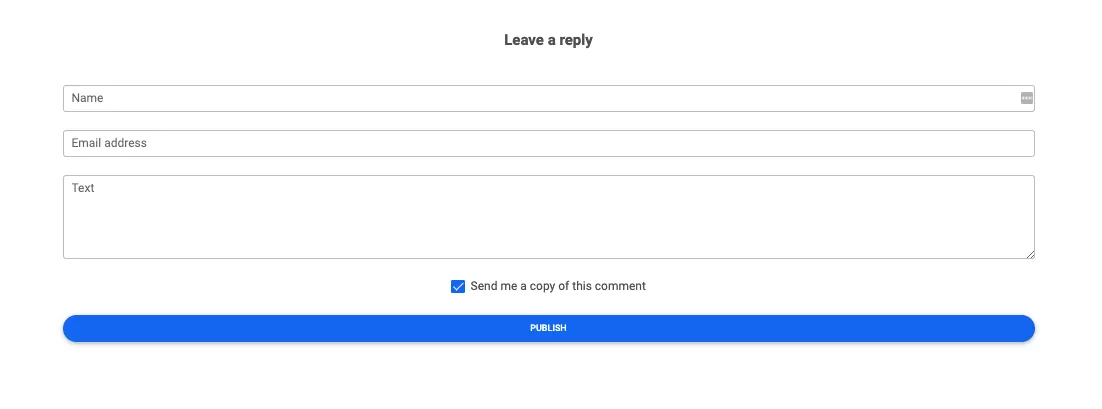Click the 'Send me a copy of this comment' label
Viewport: 1102px width, 409px height.
[558, 286]
